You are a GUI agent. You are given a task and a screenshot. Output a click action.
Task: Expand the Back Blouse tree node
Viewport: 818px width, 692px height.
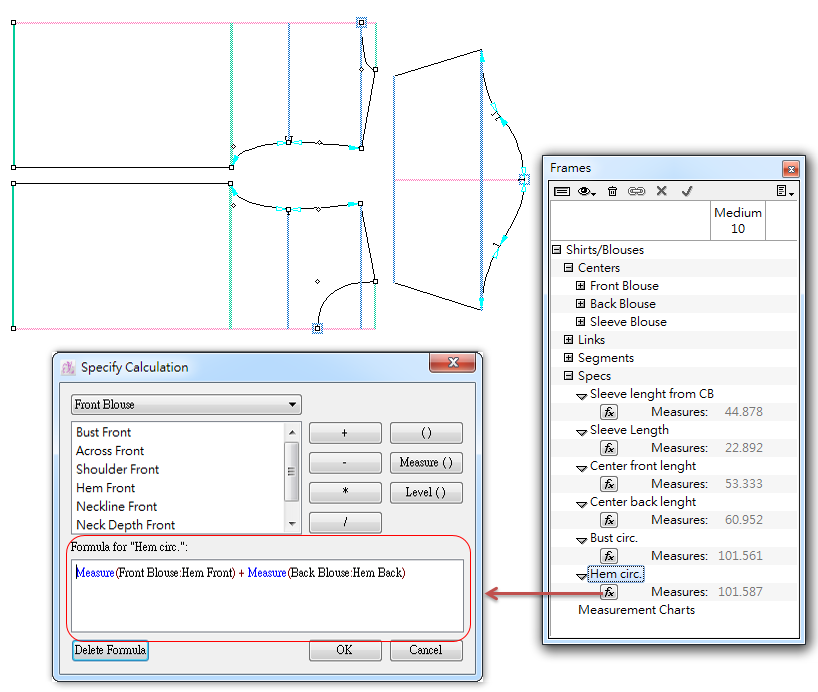[581, 304]
